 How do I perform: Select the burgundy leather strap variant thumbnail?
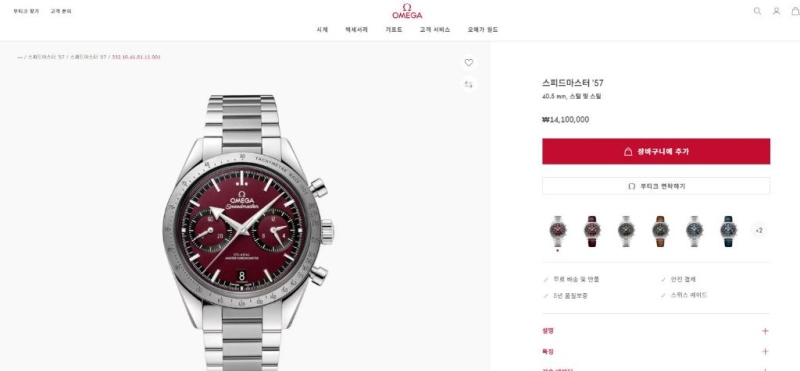coord(592,231)
